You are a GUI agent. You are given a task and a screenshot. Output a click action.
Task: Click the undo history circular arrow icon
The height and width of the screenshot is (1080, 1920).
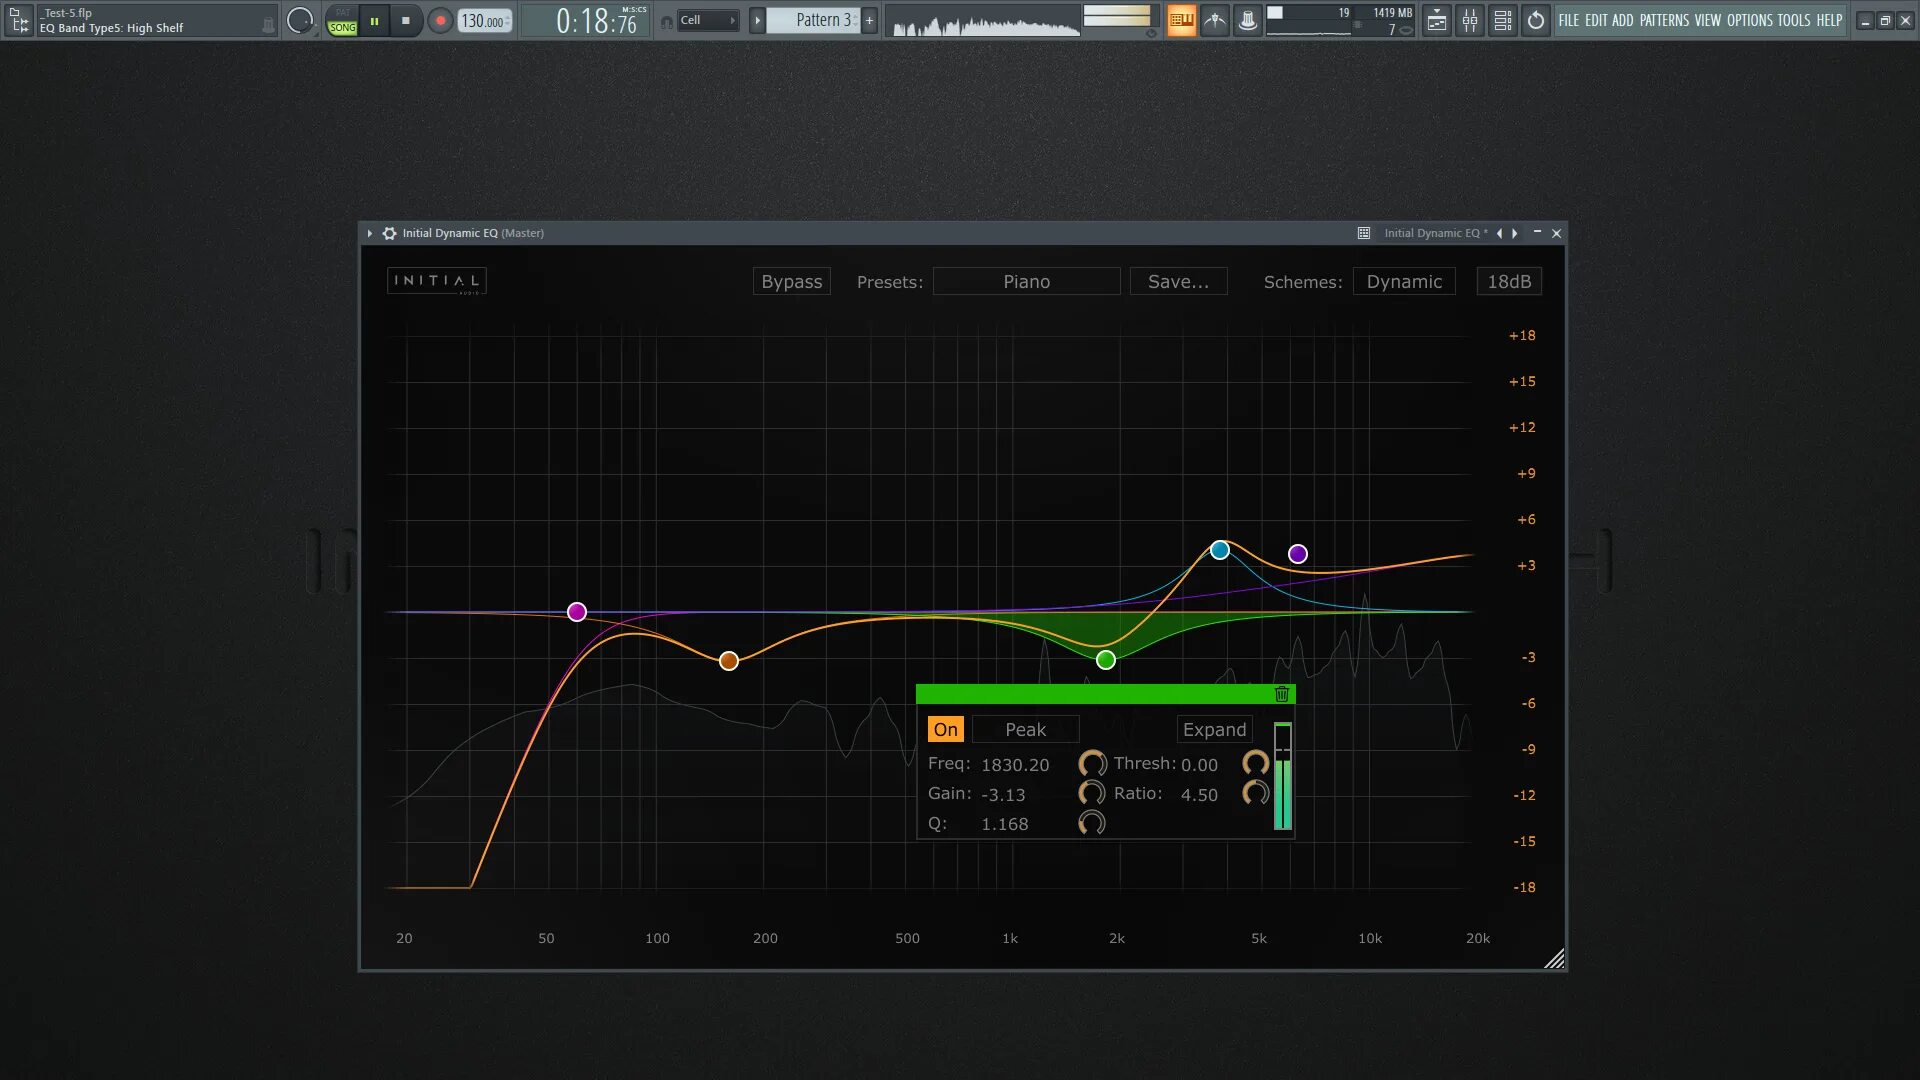click(1536, 20)
